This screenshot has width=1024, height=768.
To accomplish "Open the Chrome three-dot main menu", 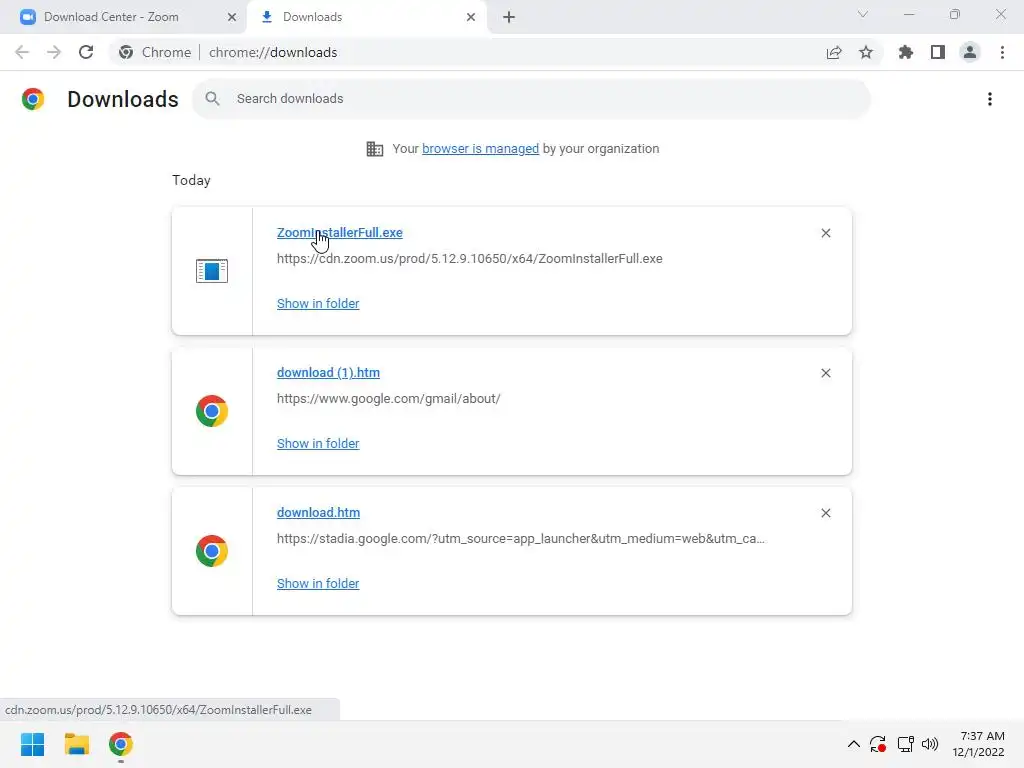I will pyautogui.click(x=1002, y=52).
